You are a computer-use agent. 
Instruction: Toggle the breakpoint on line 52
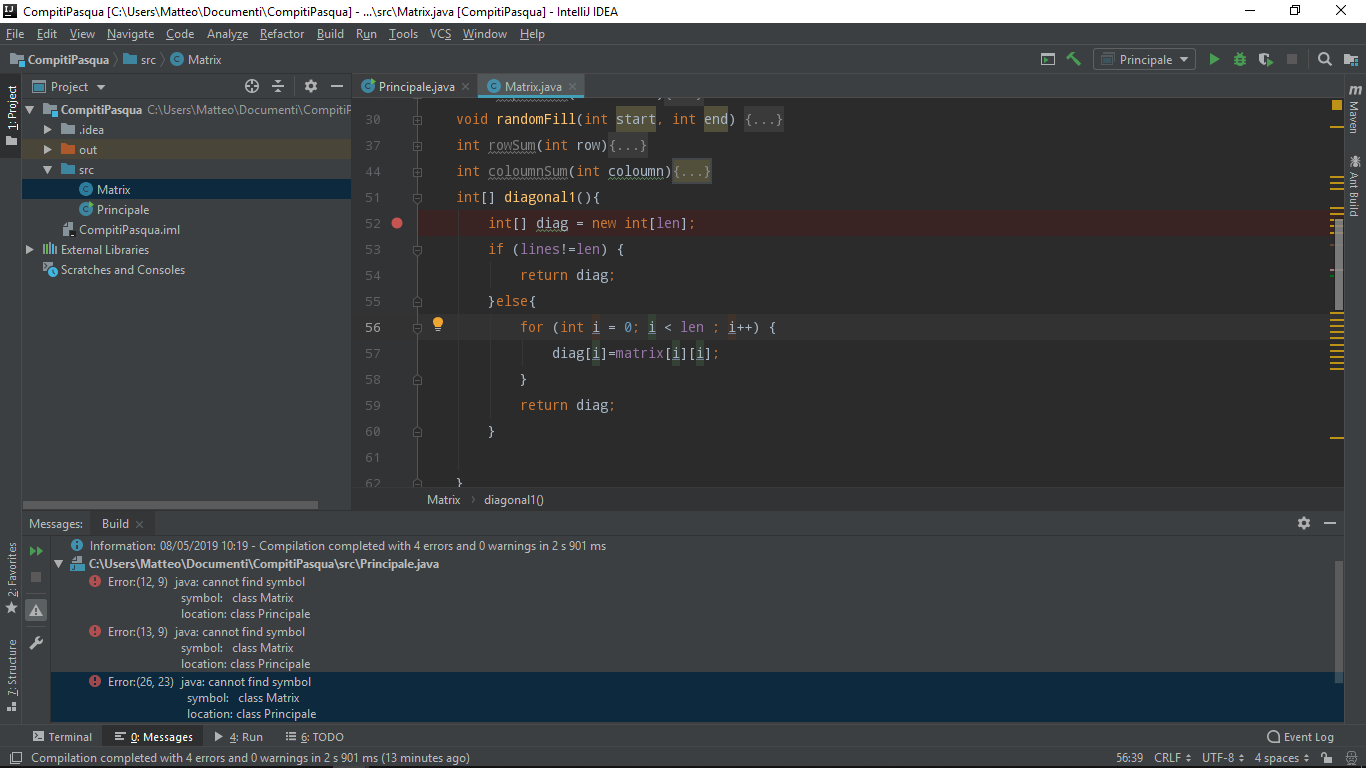point(397,223)
